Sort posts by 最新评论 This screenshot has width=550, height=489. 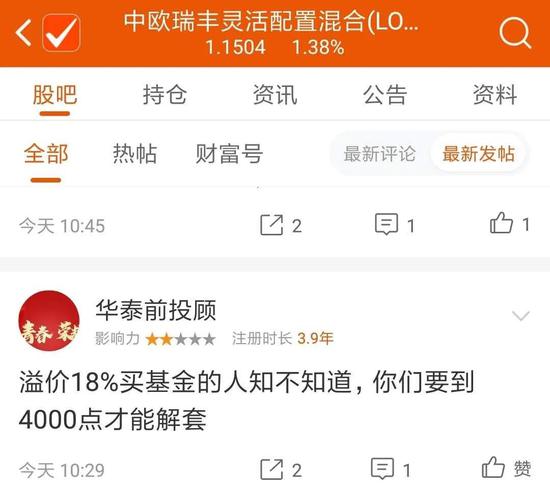tap(380, 154)
